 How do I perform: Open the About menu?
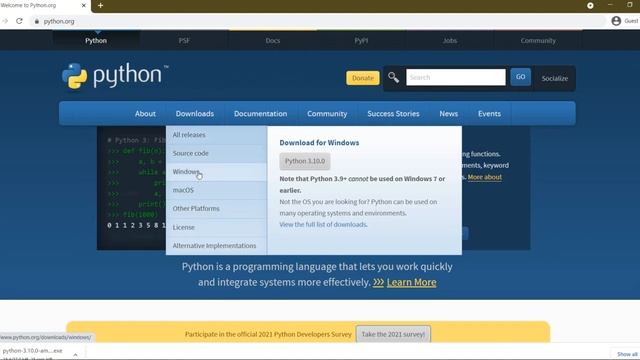click(145, 114)
